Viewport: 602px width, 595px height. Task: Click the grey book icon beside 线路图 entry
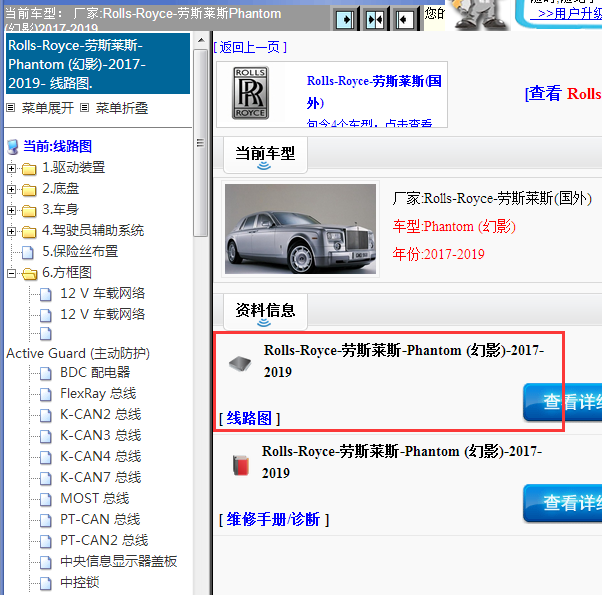click(x=240, y=363)
